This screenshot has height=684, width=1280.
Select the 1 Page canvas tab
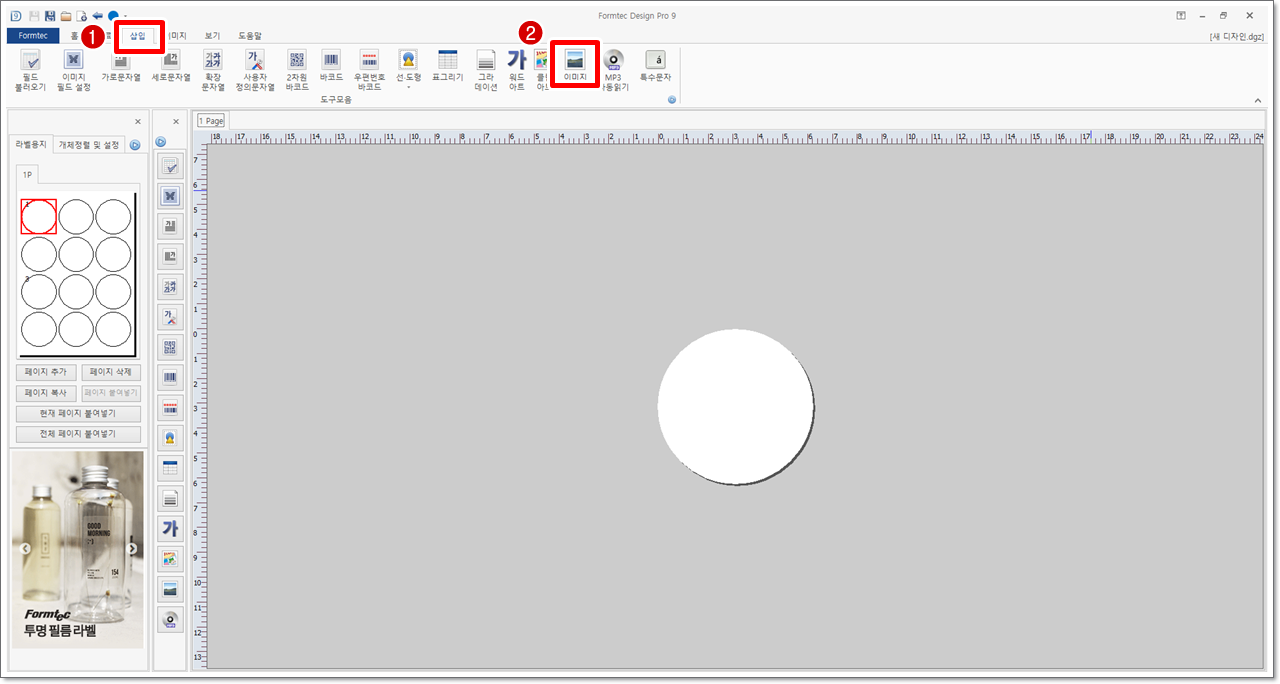pyautogui.click(x=211, y=121)
